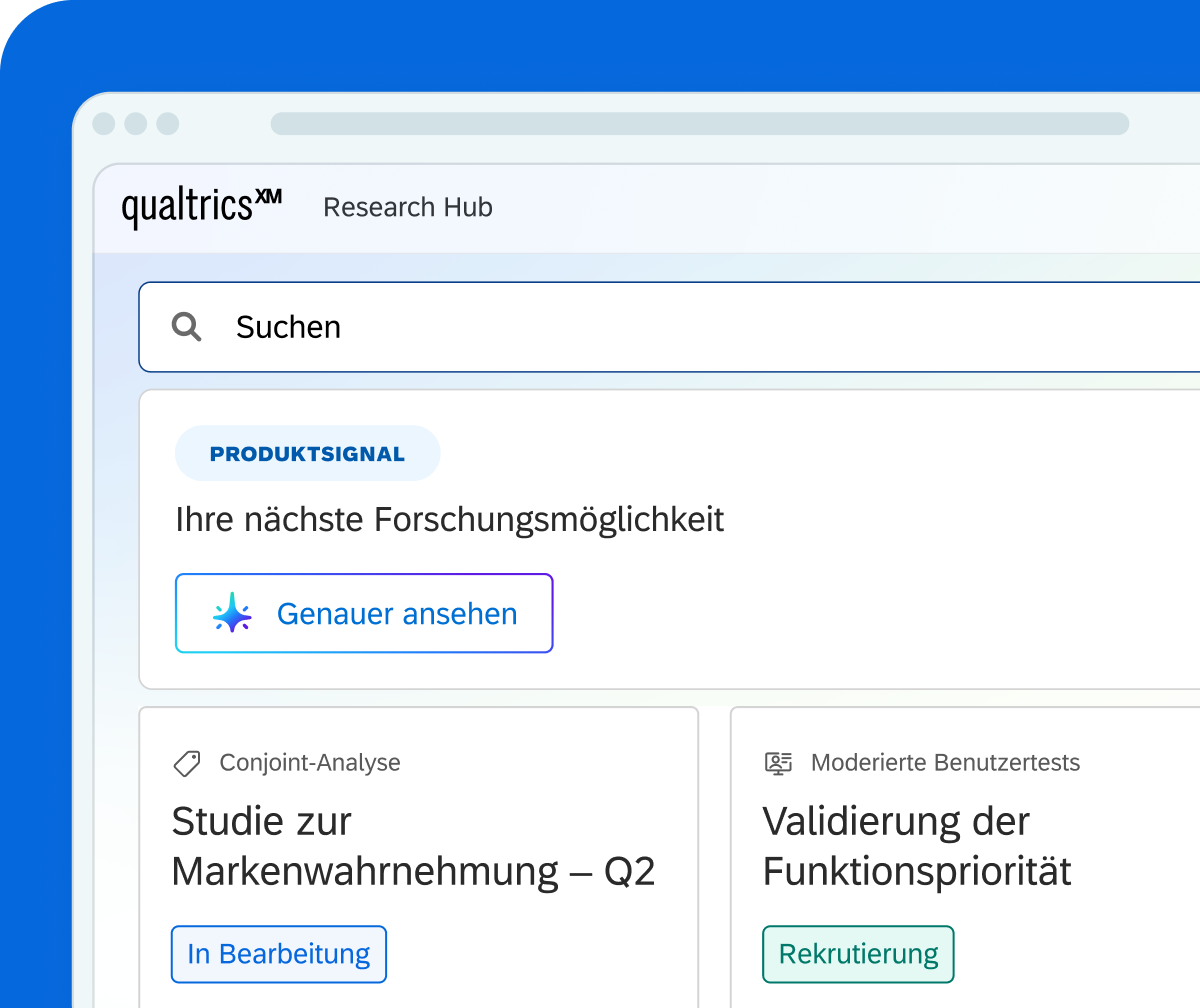
Task: Select the PRODUKTSIGNAL badge
Action: coord(307,454)
